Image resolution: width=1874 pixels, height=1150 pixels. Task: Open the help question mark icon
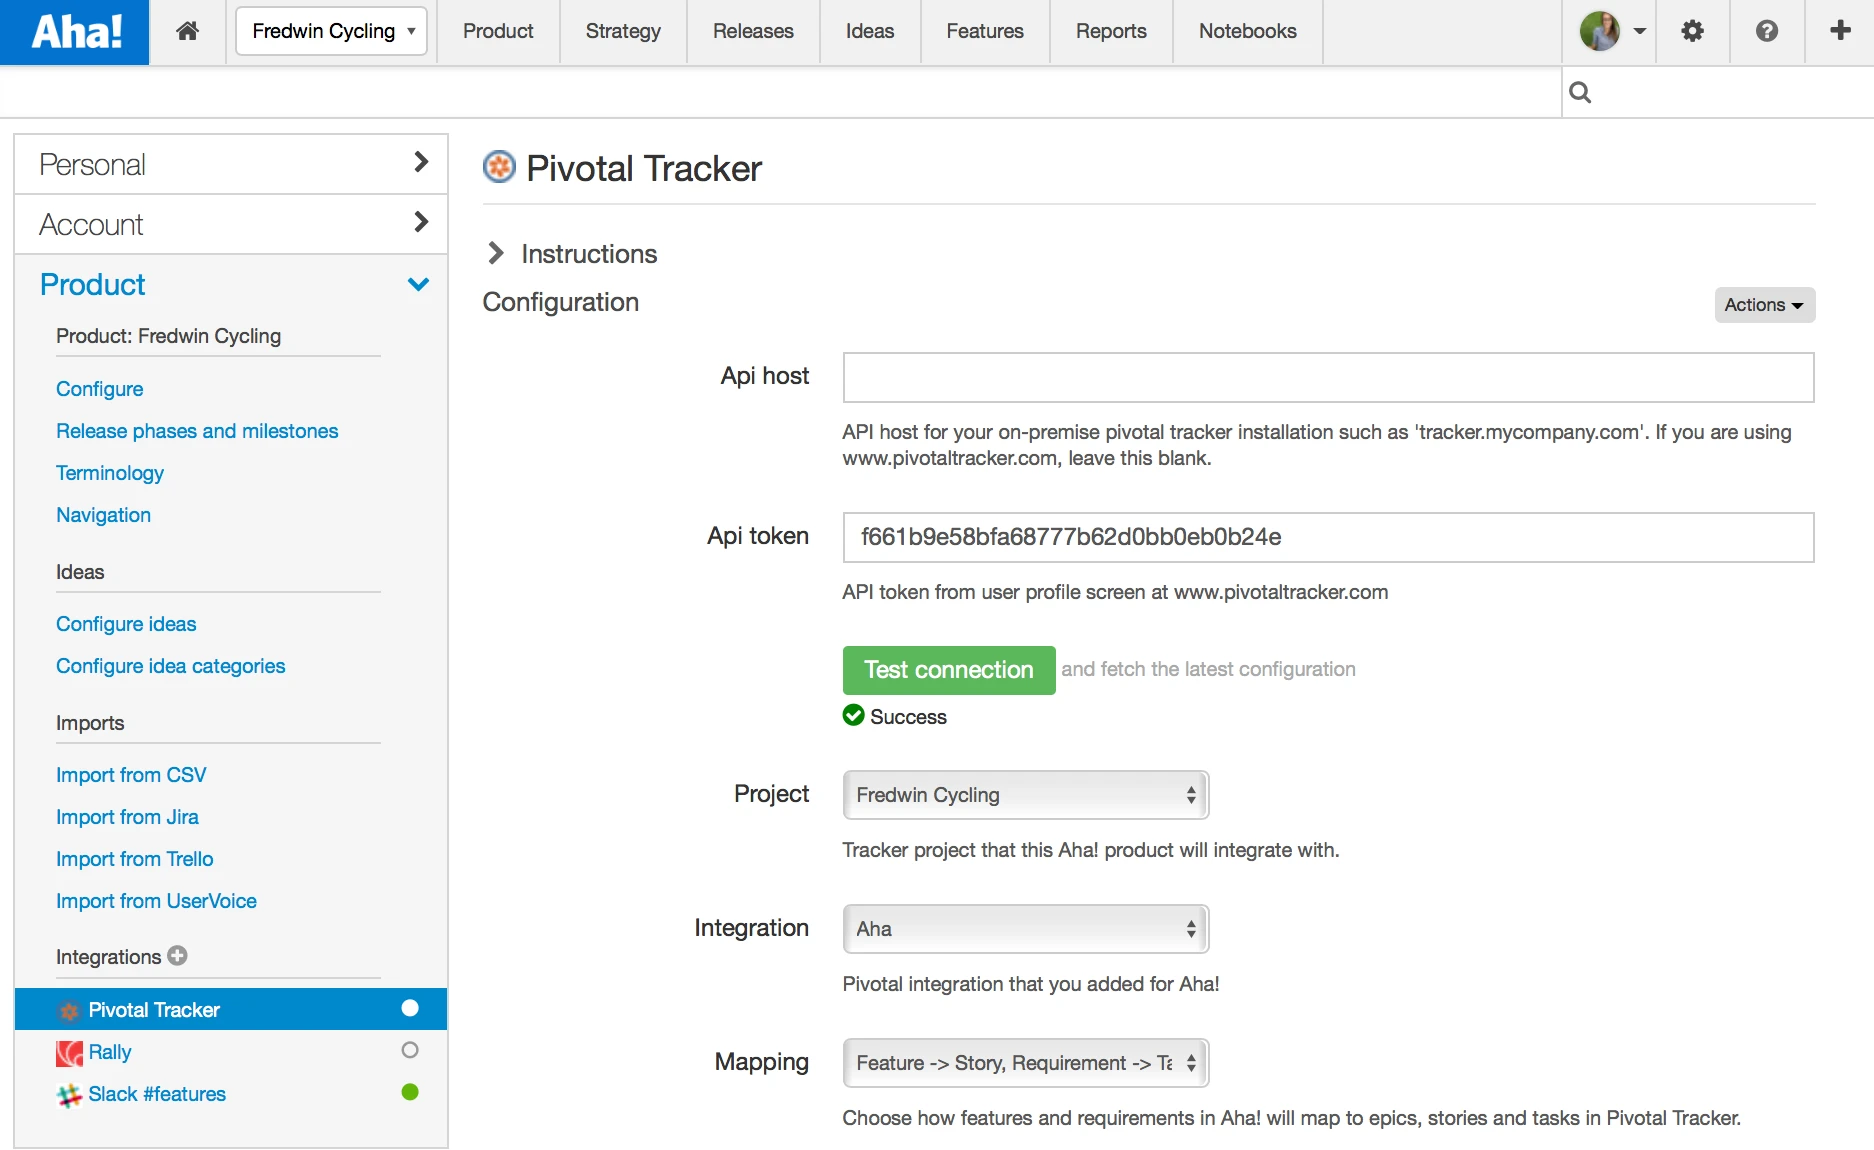(x=1767, y=31)
